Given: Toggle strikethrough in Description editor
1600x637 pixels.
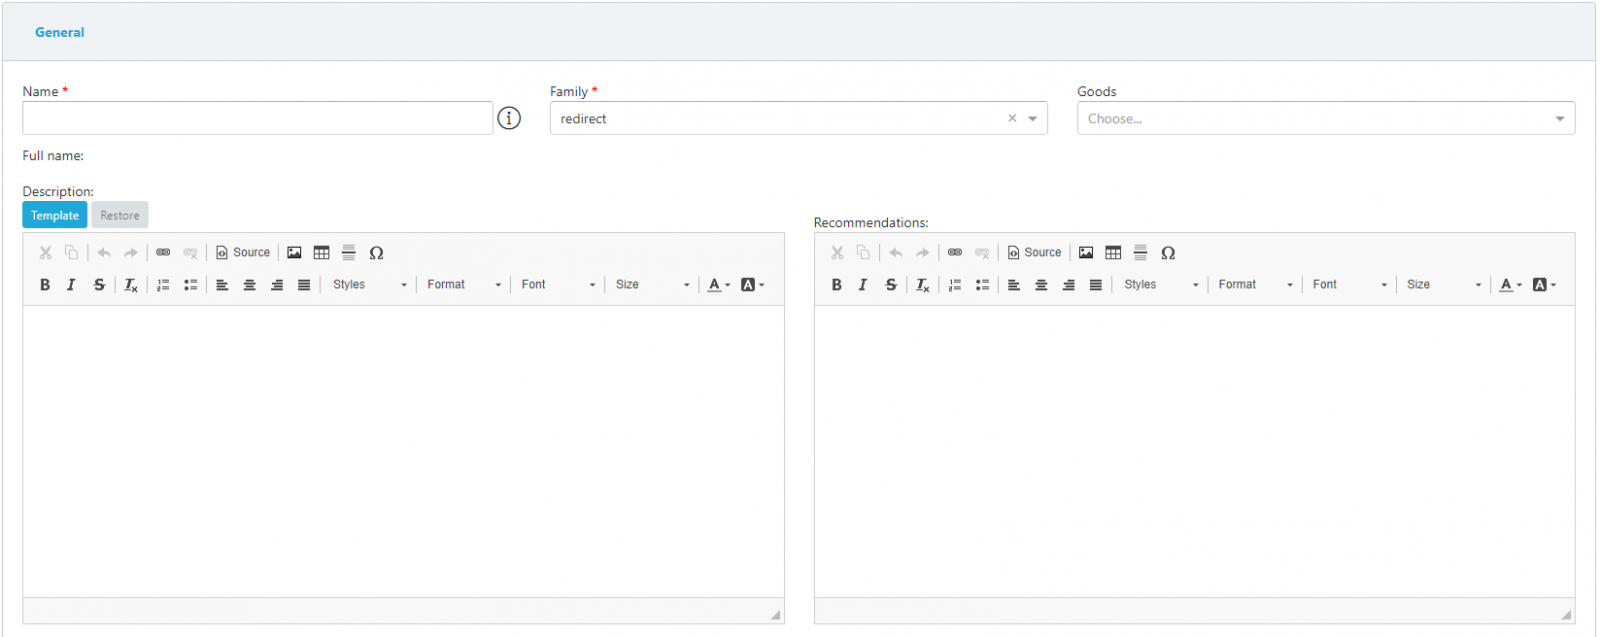Looking at the screenshot, I should pyautogui.click(x=99, y=285).
